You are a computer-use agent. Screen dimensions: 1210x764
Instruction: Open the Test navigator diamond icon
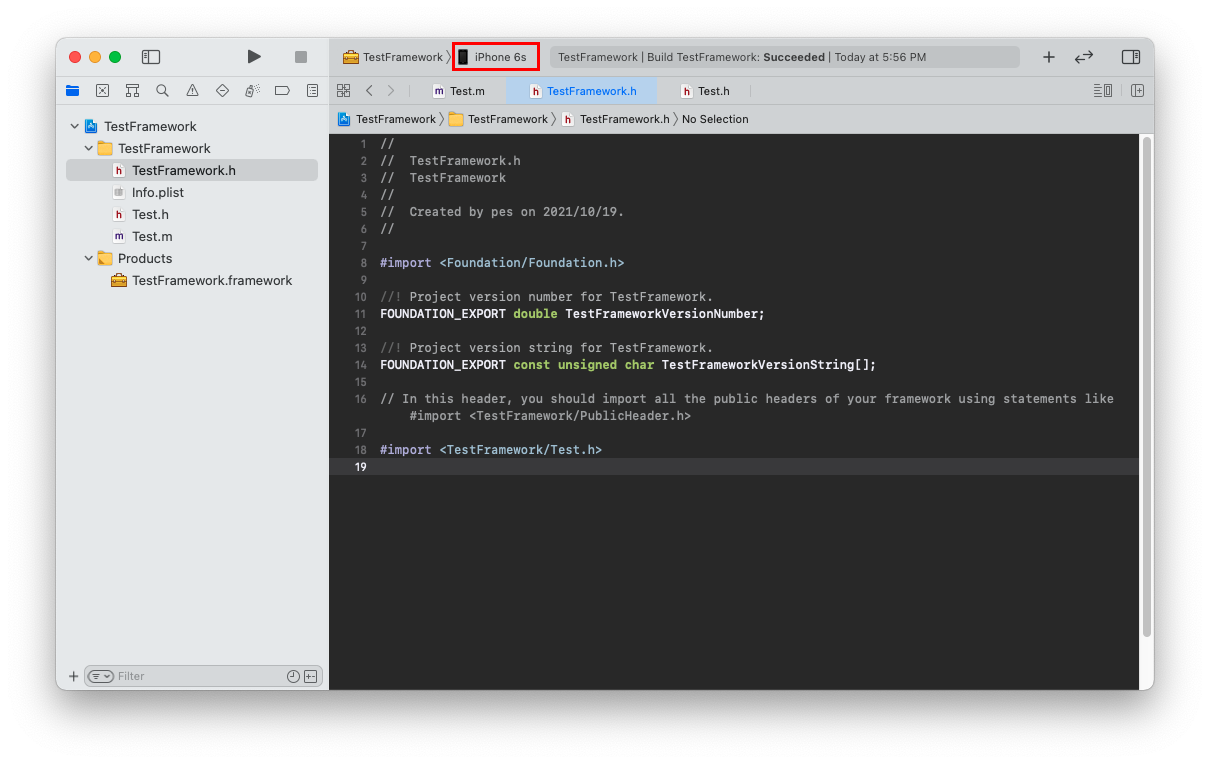[x=222, y=90]
